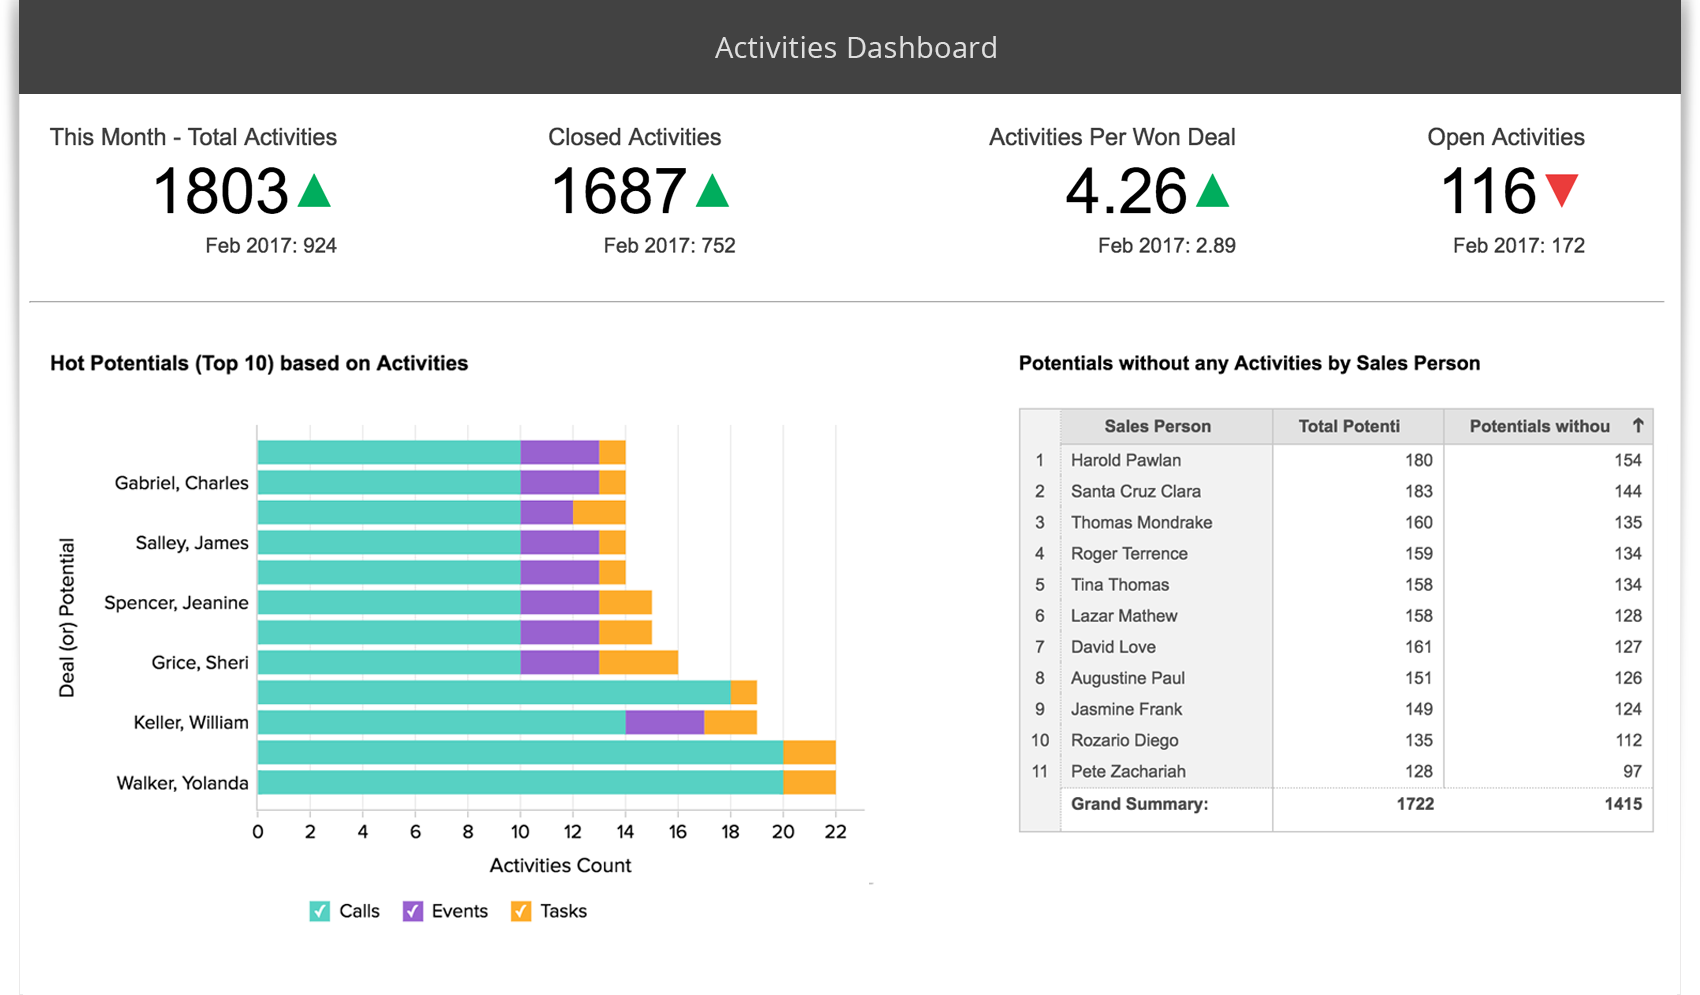Viewport: 1700px width, 995px height.
Task: Toggle the Calls legend checkbox
Action: tap(320, 911)
